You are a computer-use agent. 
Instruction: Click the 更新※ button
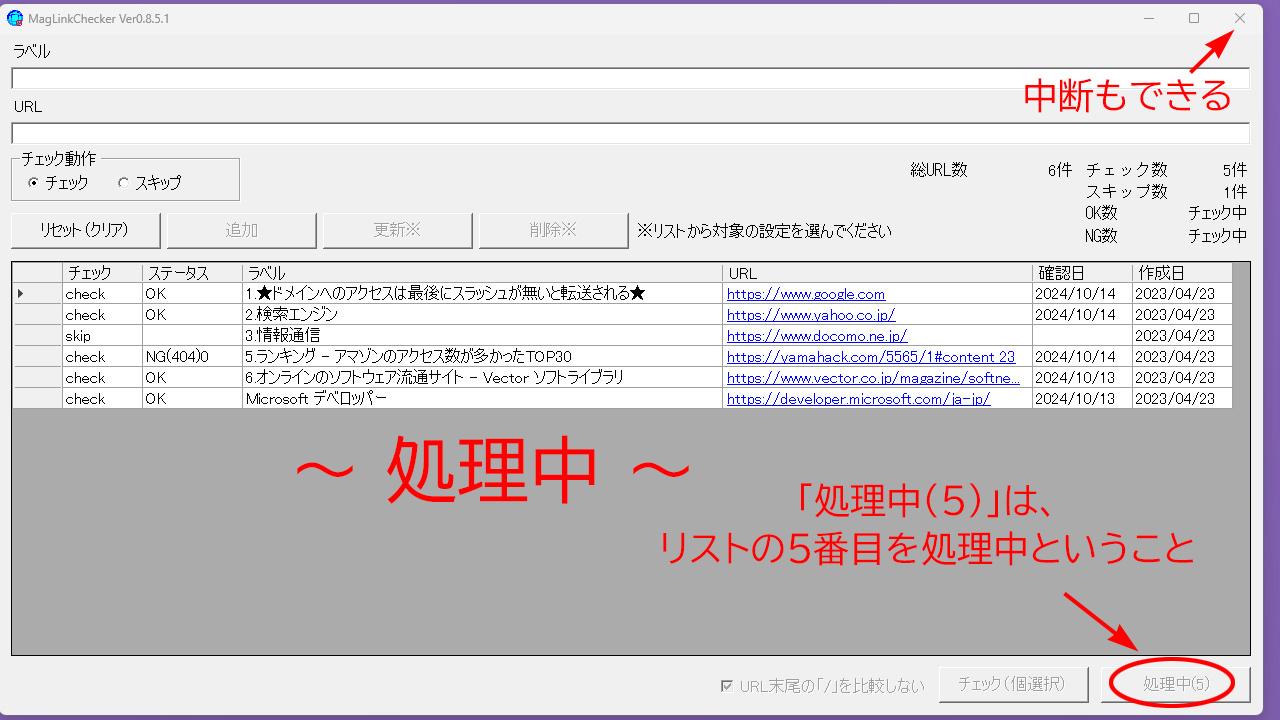[x=397, y=230]
